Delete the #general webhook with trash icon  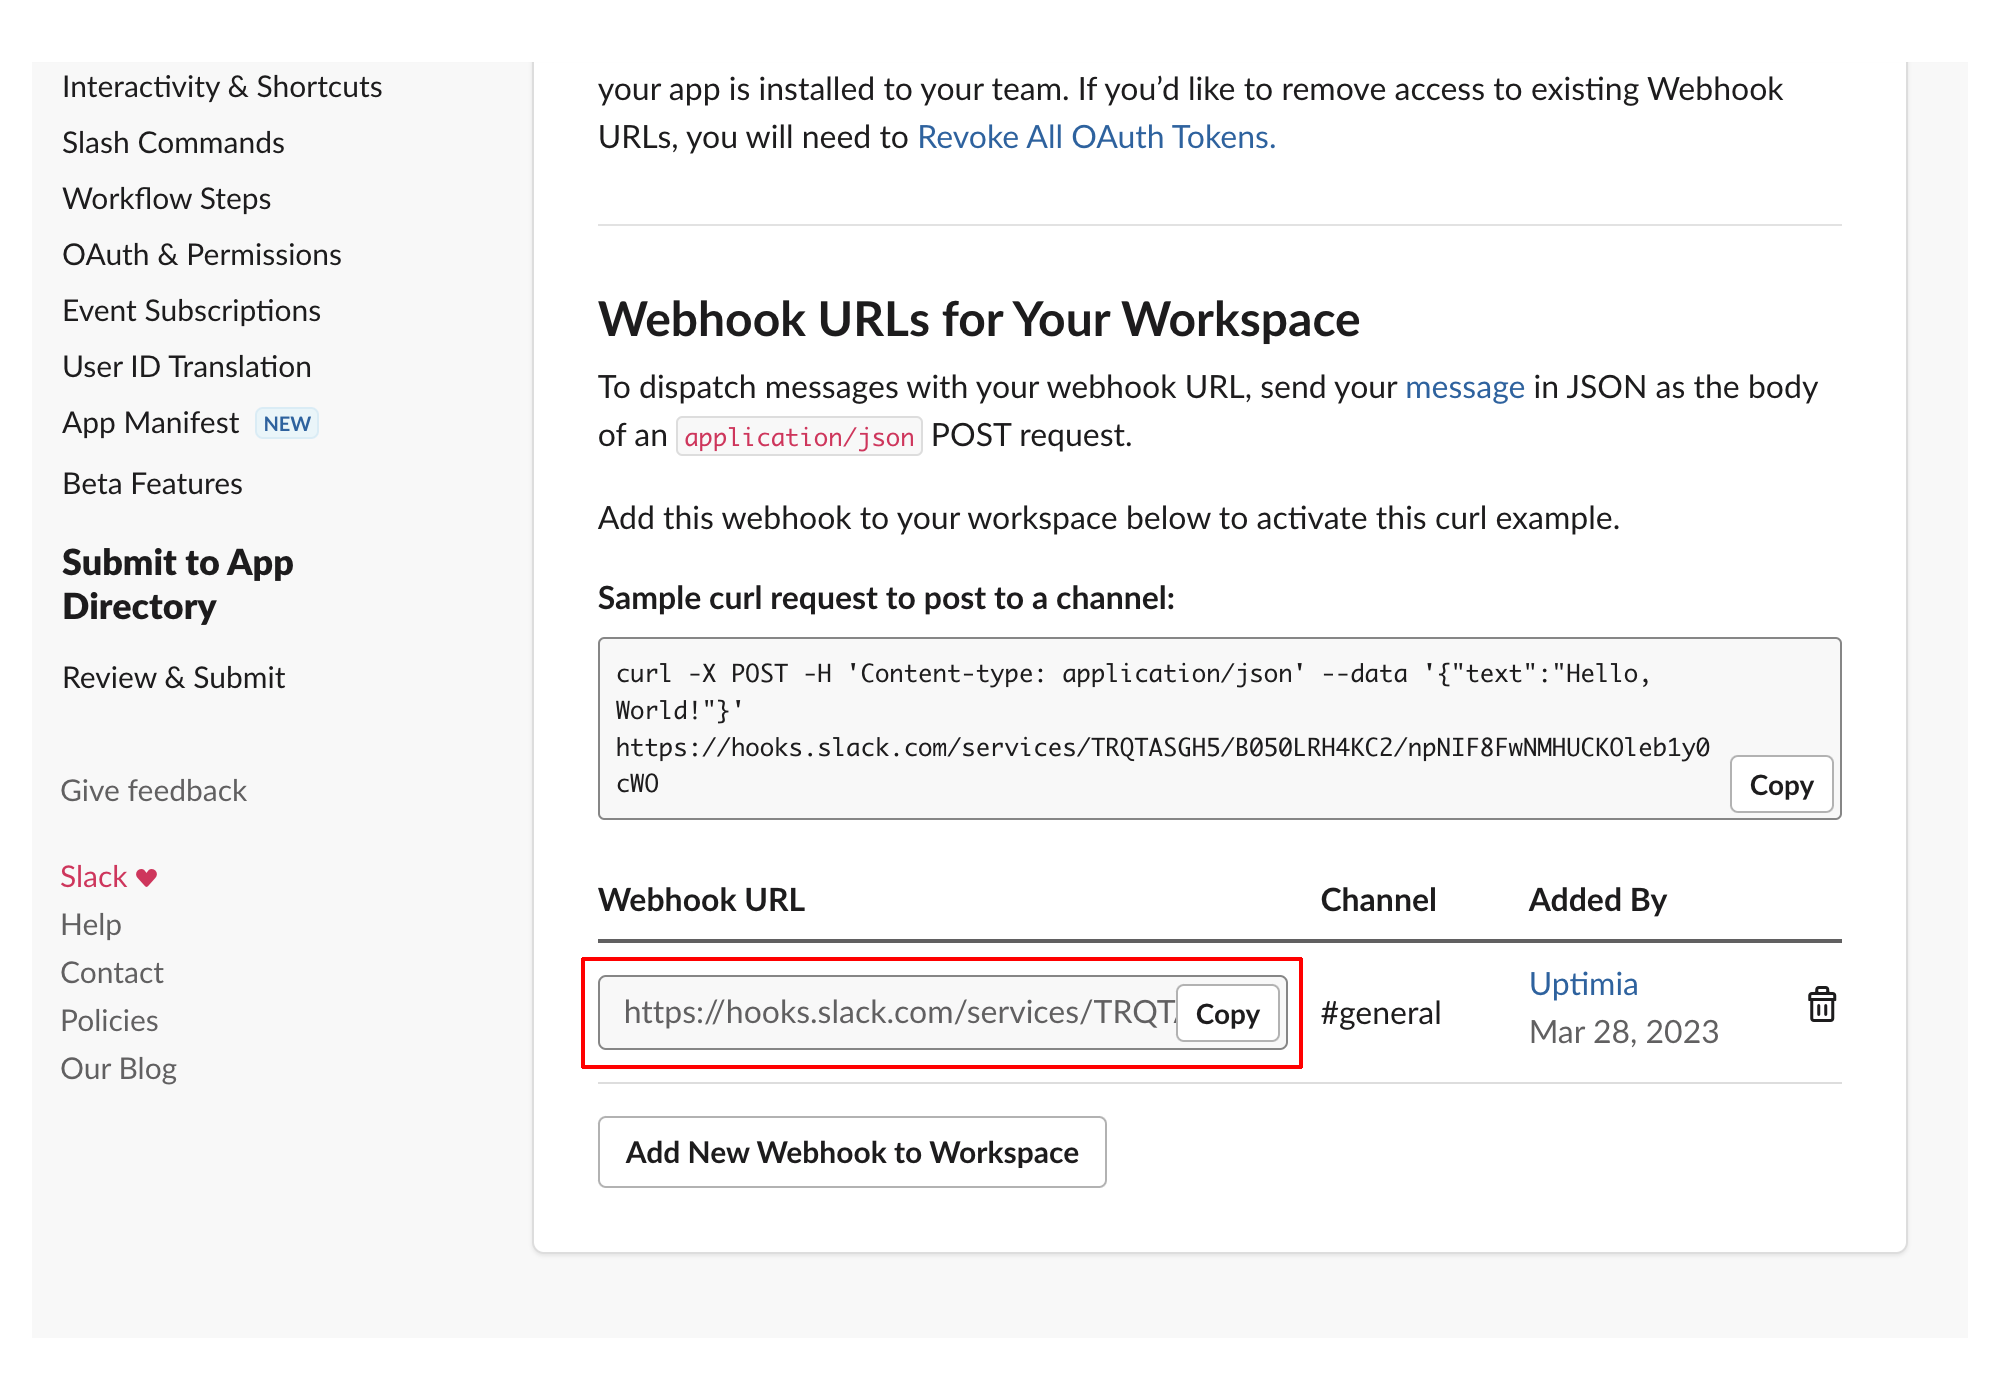pyautogui.click(x=1822, y=1005)
